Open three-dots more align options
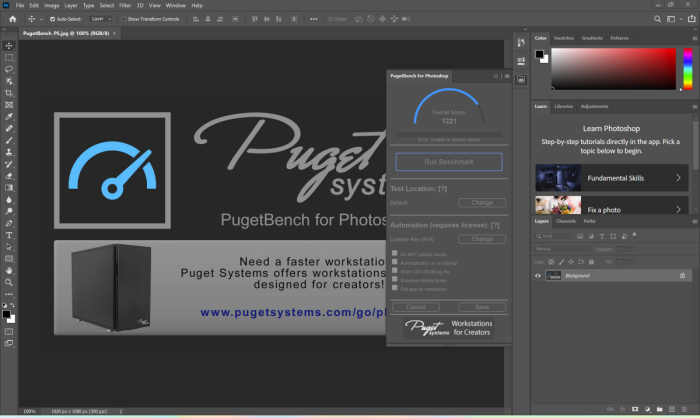Screen dimensions: 700x418 314,19
